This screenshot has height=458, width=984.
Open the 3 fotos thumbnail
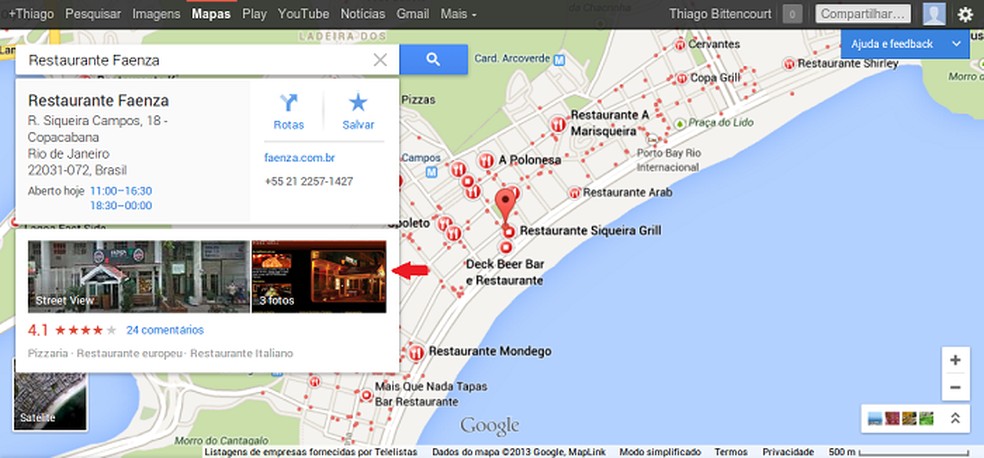tap(319, 277)
